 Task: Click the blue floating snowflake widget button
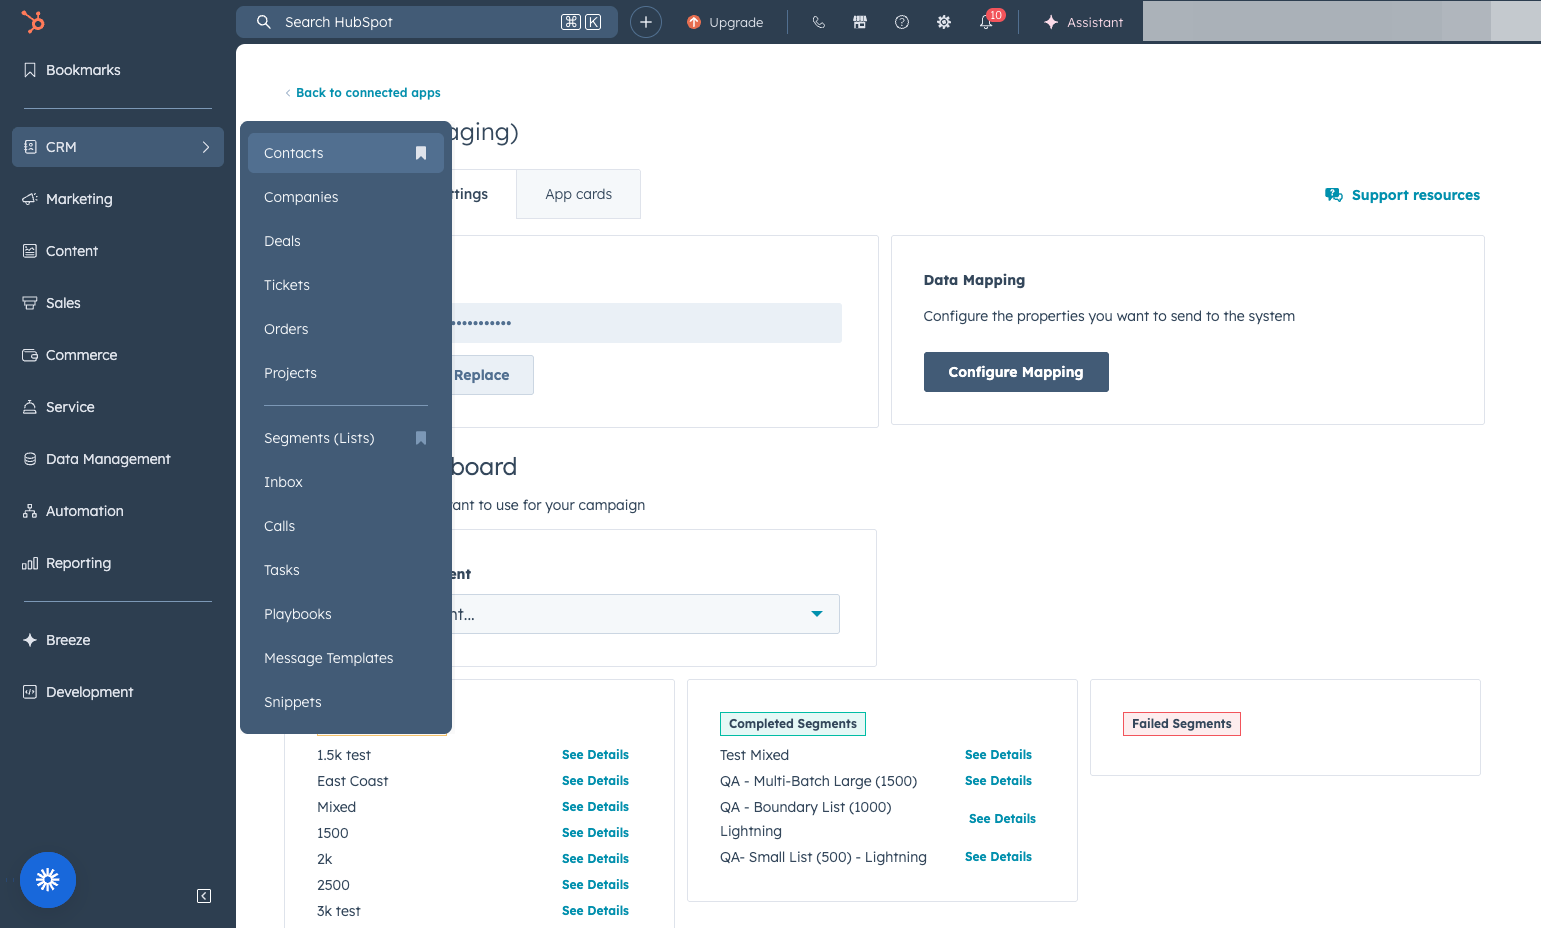[48, 880]
